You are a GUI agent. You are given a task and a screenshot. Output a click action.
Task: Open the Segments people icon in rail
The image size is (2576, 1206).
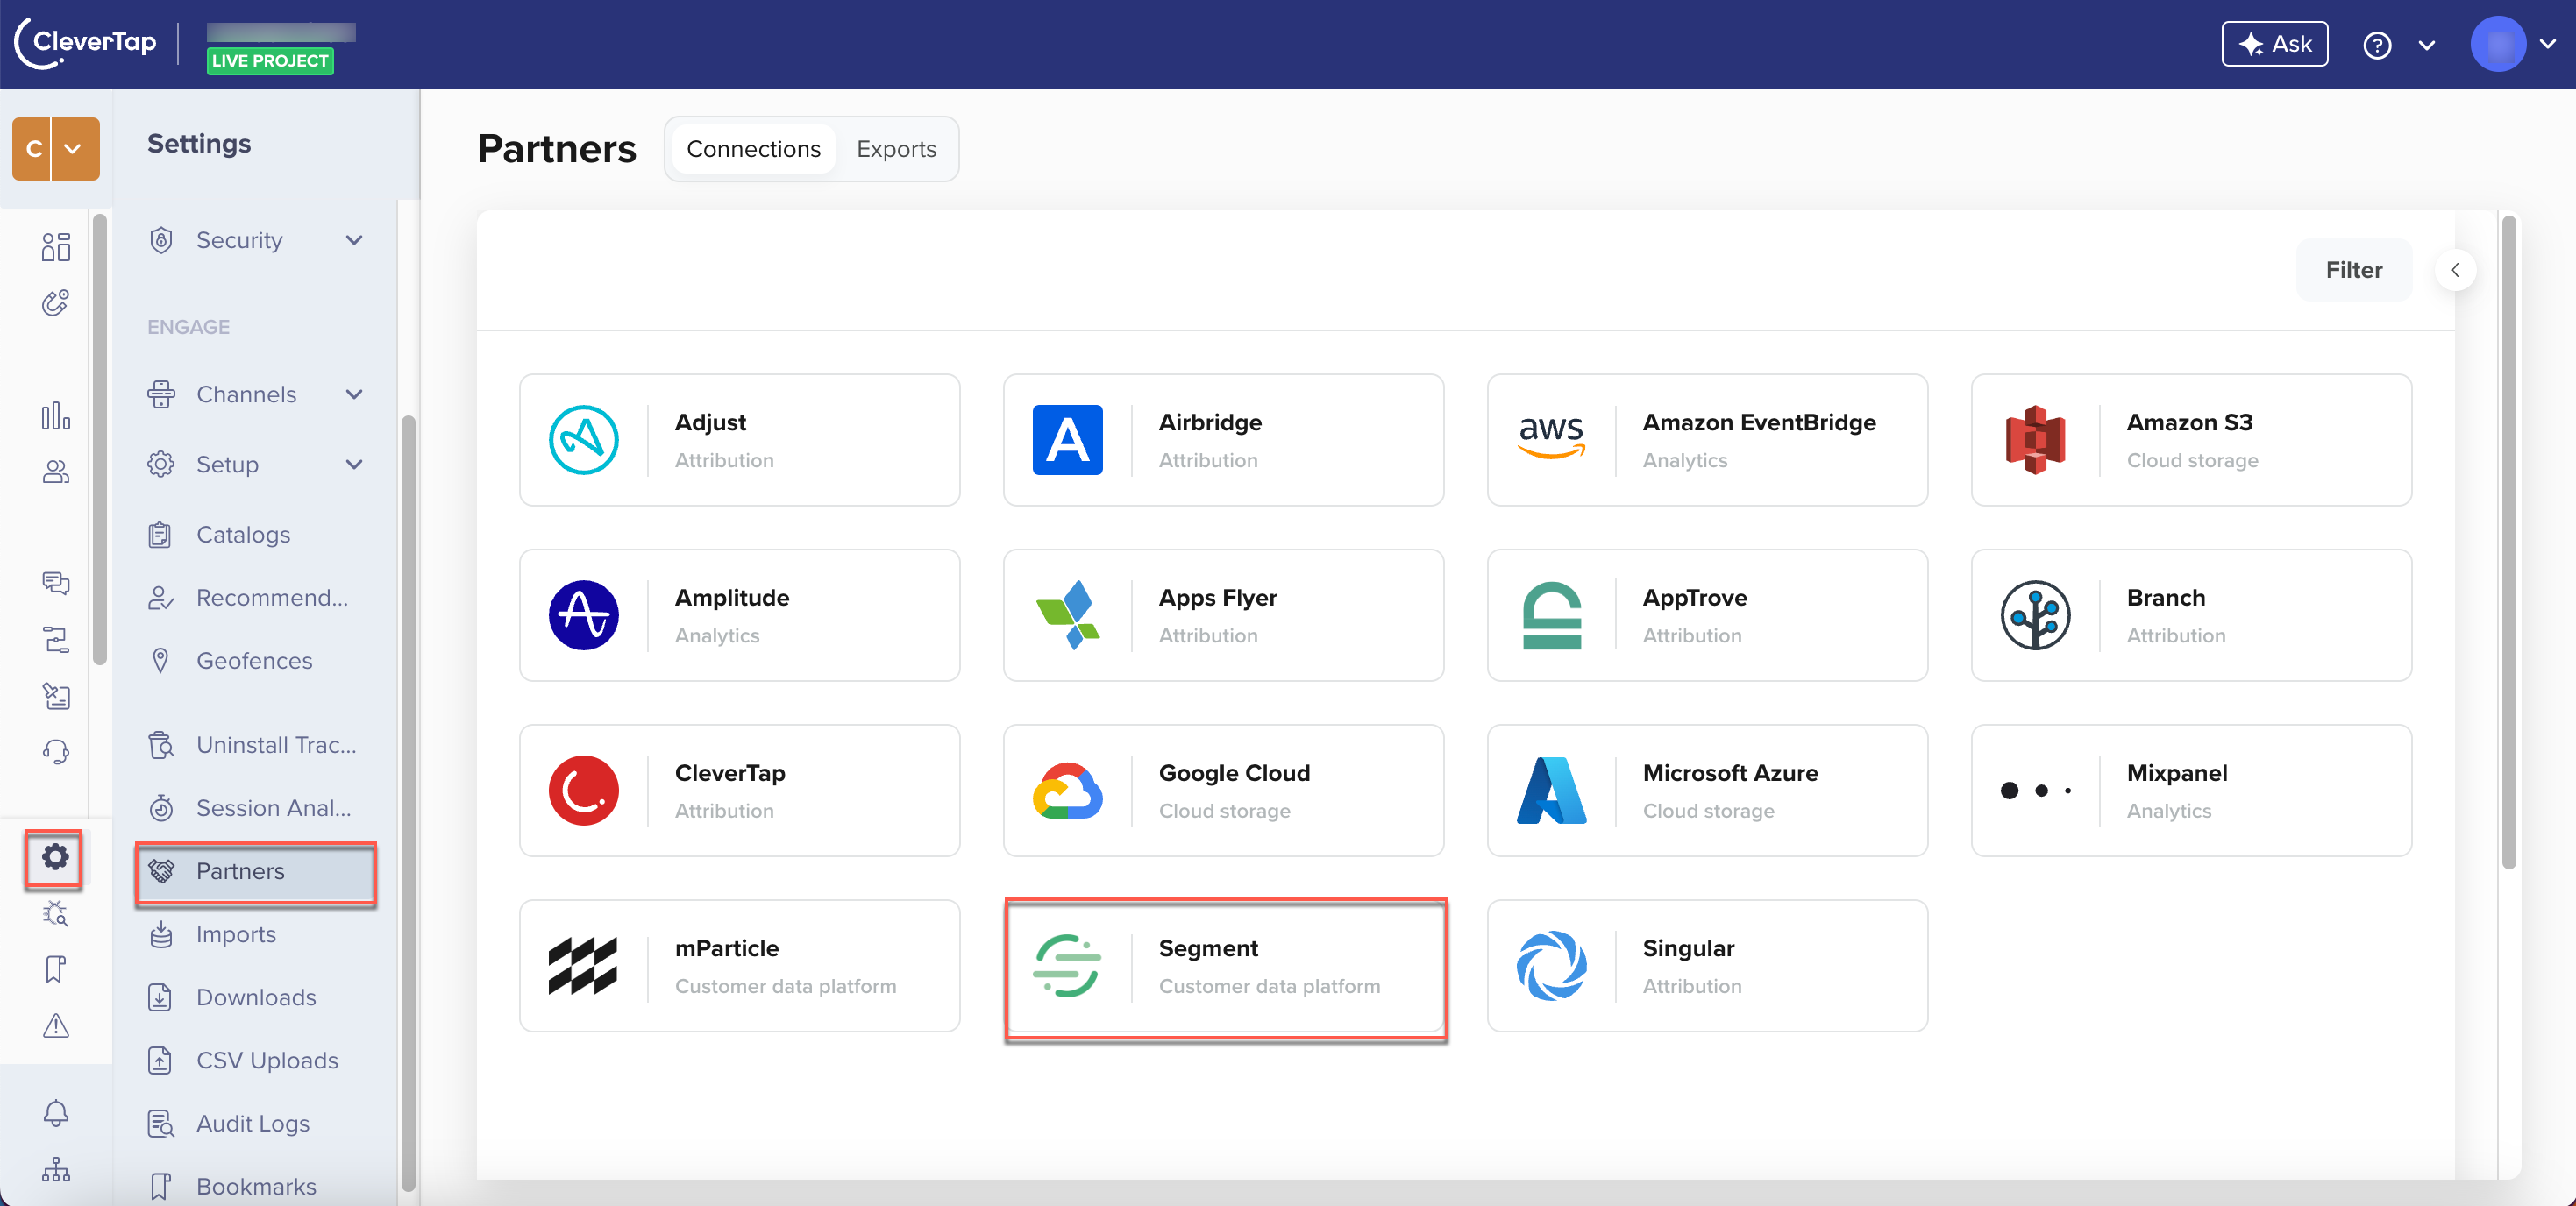[56, 471]
